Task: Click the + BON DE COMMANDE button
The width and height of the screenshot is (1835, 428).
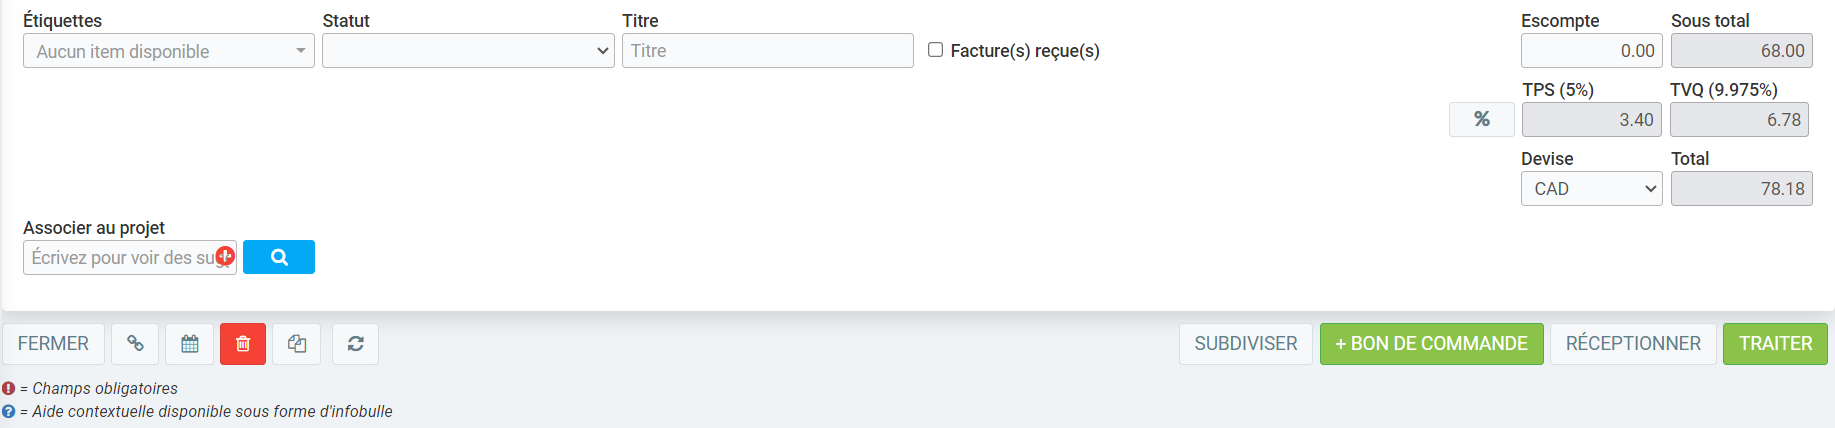Action: pos(1431,344)
